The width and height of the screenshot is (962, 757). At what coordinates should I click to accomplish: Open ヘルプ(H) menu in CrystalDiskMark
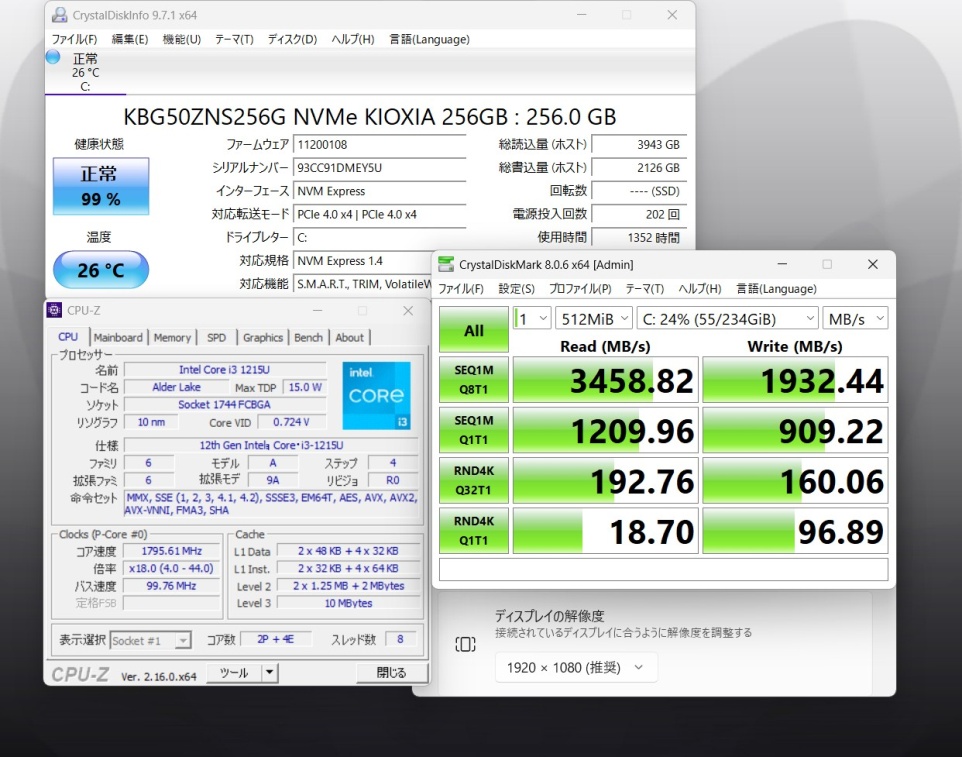700,289
